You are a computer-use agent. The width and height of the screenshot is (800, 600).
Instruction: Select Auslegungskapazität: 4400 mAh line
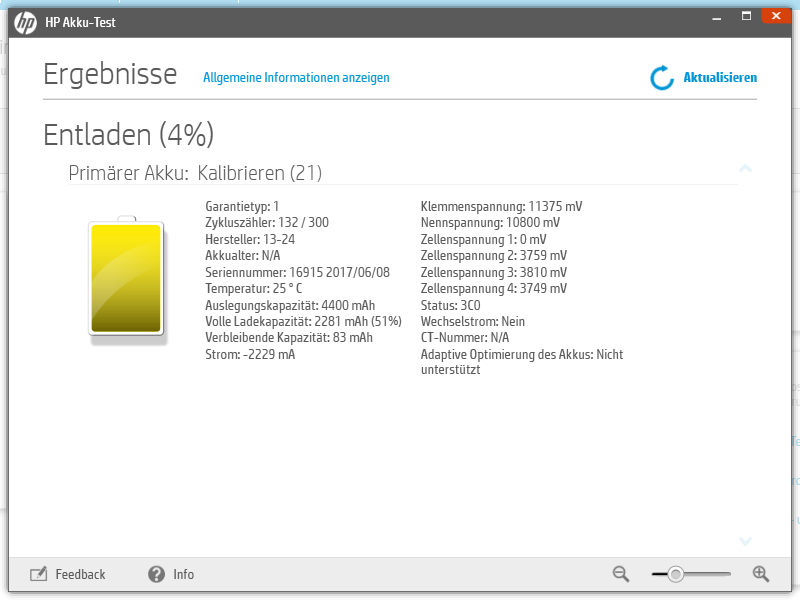(x=290, y=305)
